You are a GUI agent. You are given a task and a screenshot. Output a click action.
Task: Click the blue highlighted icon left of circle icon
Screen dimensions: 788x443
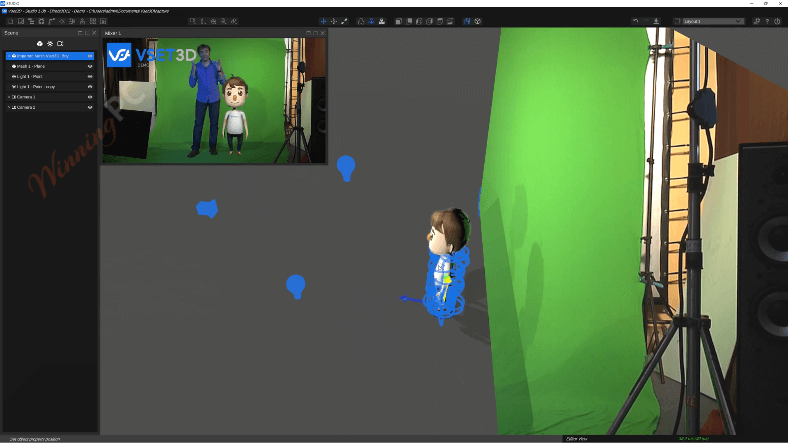[x=467, y=21]
